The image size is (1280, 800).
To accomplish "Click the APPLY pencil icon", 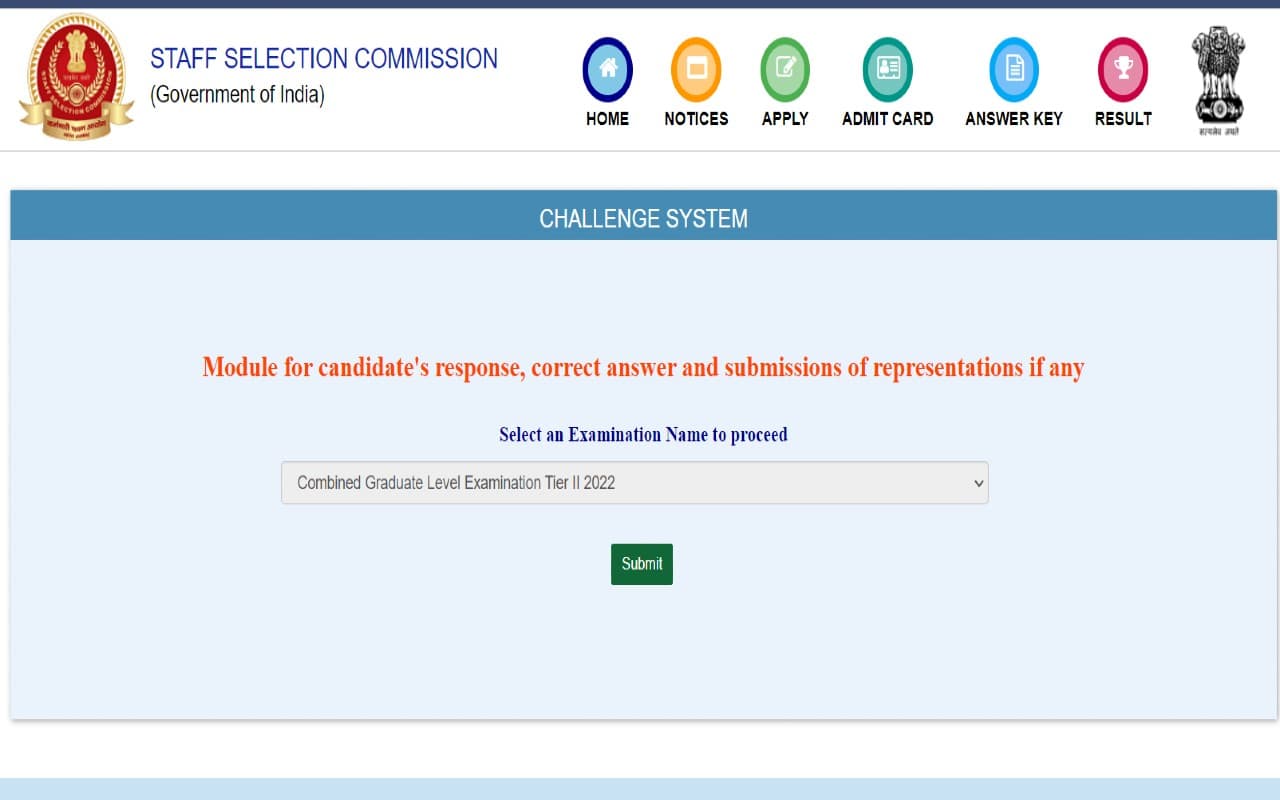I will pyautogui.click(x=785, y=68).
